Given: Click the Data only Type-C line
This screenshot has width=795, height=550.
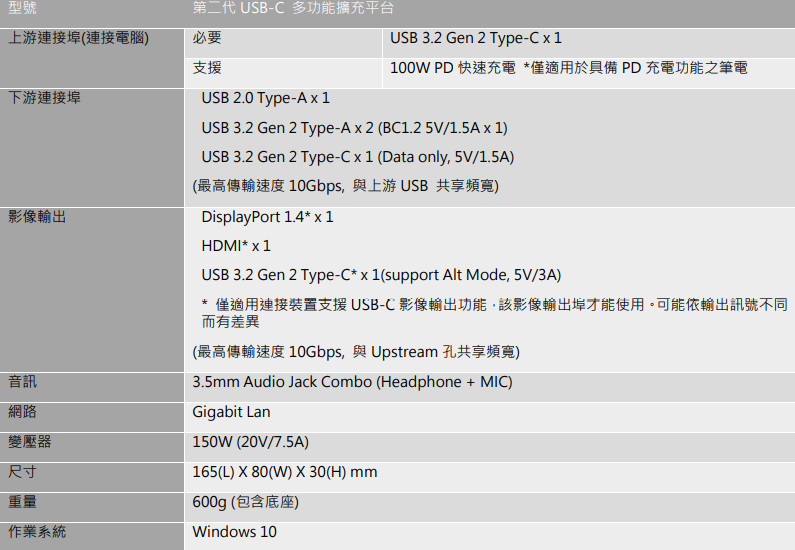Looking at the screenshot, I should [357, 157].
